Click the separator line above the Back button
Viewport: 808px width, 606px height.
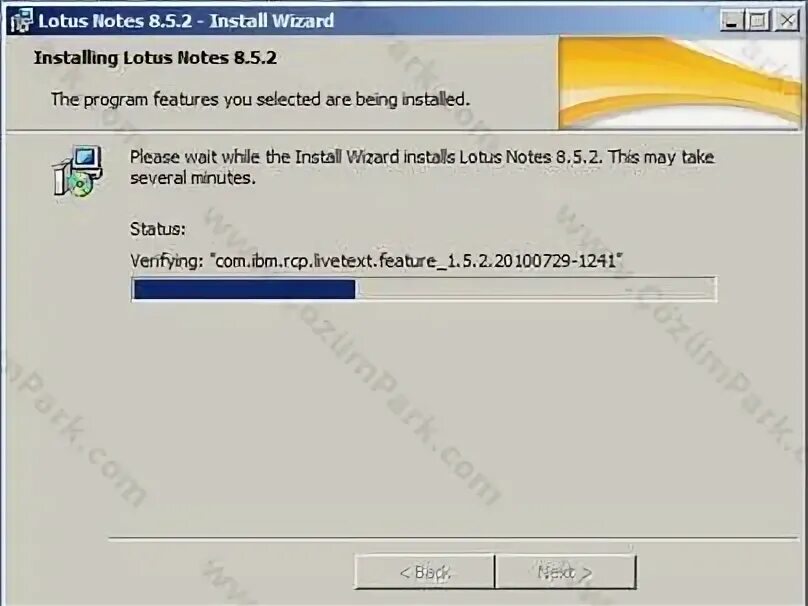453,539
